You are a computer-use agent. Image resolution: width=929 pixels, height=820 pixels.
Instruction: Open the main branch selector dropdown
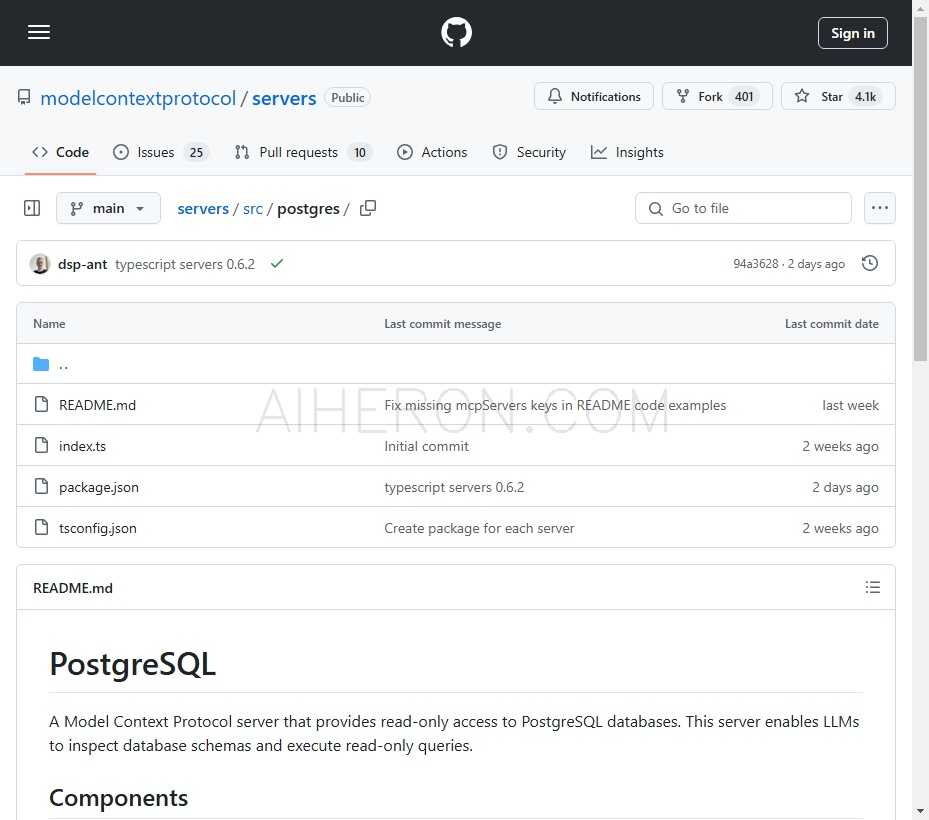point(108,208)
